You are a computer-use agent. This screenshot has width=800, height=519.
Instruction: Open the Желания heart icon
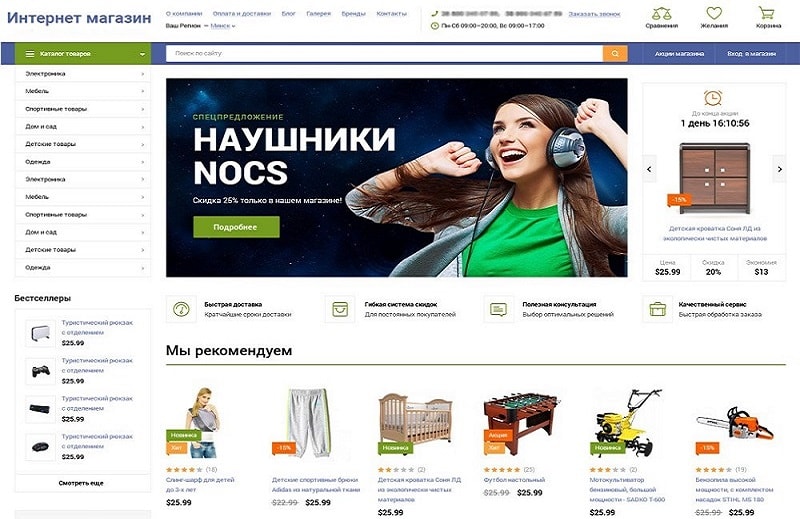[x=714, y=13]
